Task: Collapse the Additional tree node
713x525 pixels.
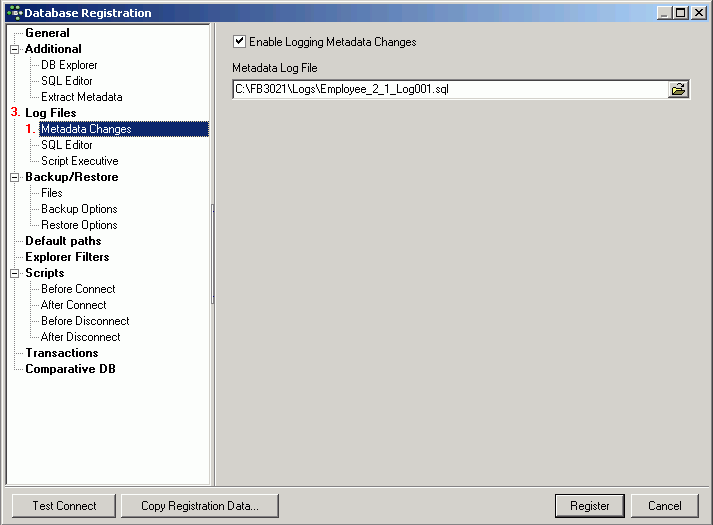Action: (15, 49)
